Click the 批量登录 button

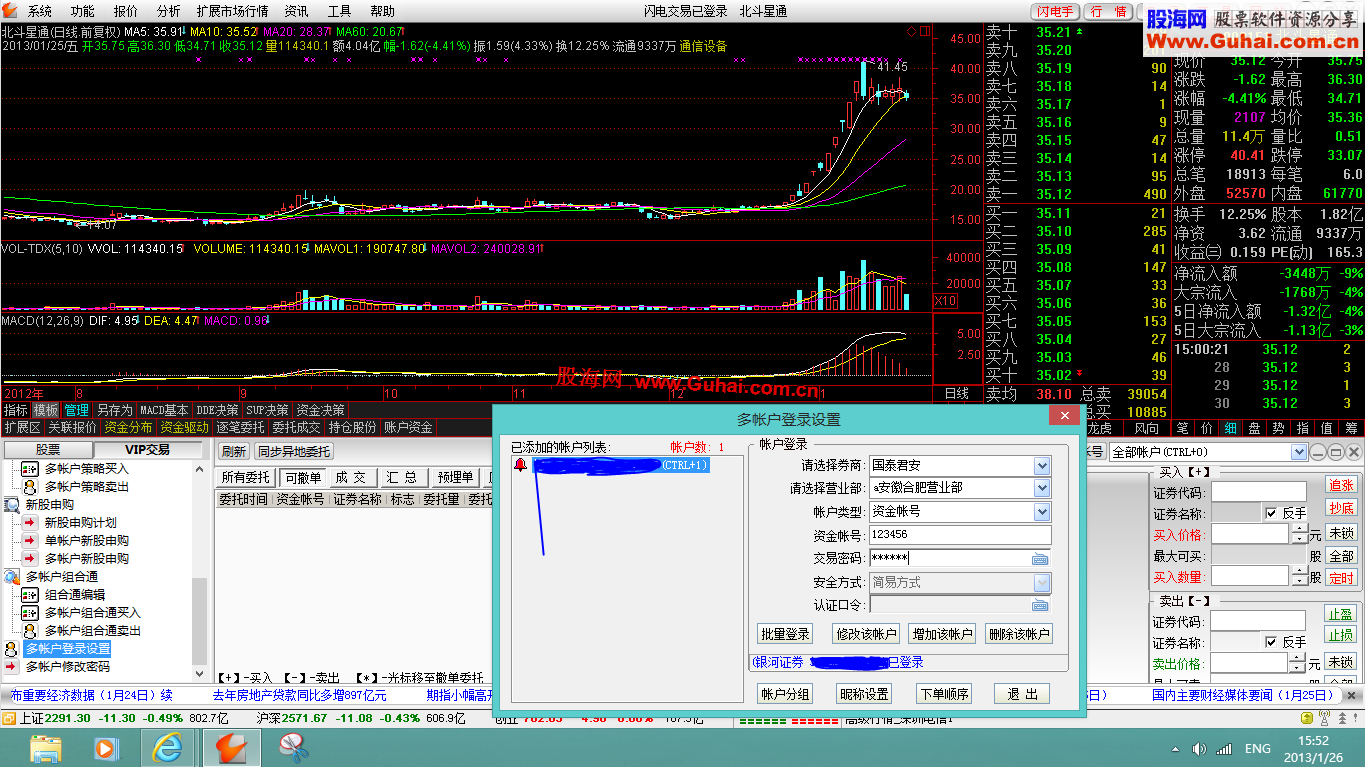[785, 634]
